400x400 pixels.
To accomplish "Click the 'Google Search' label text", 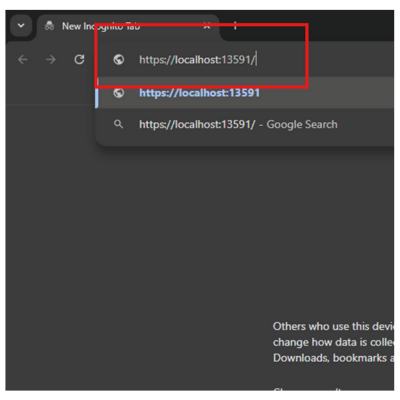I will (x=302, y=124).
